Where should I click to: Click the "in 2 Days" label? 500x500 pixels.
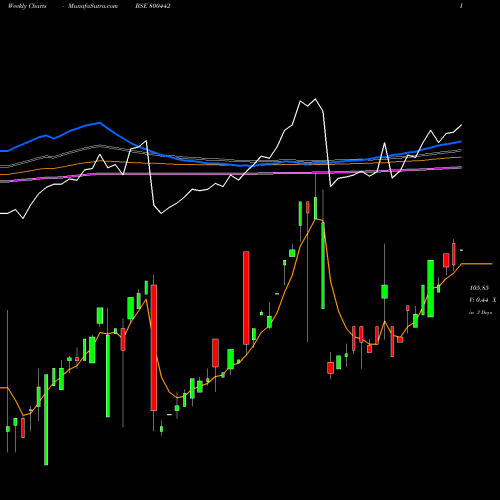click(481, 313)
